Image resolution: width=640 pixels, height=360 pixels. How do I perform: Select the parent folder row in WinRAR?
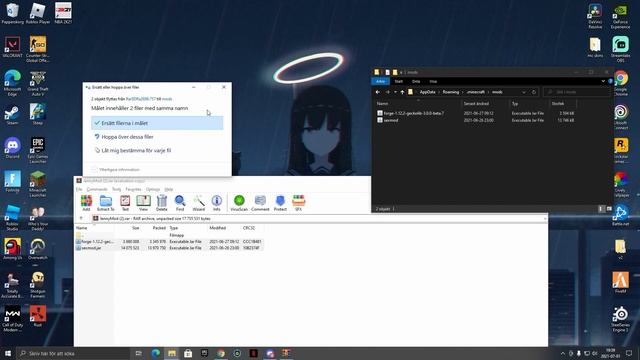(x=169, y=236)
